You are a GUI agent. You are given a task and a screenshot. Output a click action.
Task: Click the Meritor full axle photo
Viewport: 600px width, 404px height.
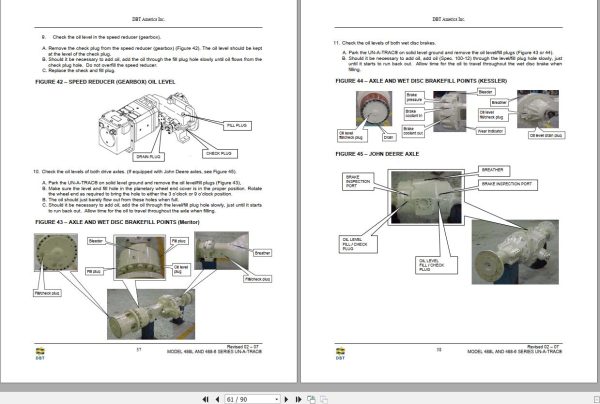click(151, 314)
